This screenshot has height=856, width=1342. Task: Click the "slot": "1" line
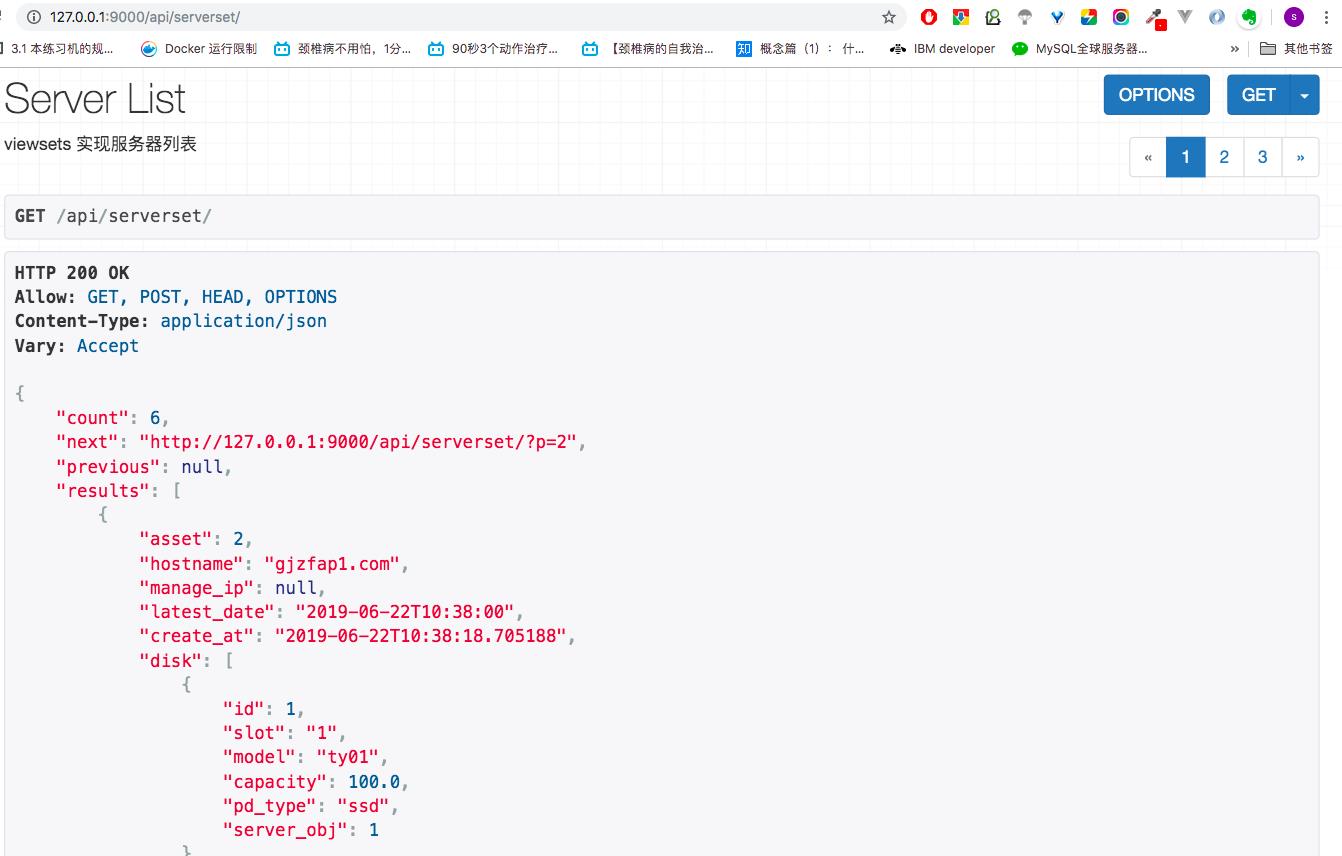[x=284, y=733]
